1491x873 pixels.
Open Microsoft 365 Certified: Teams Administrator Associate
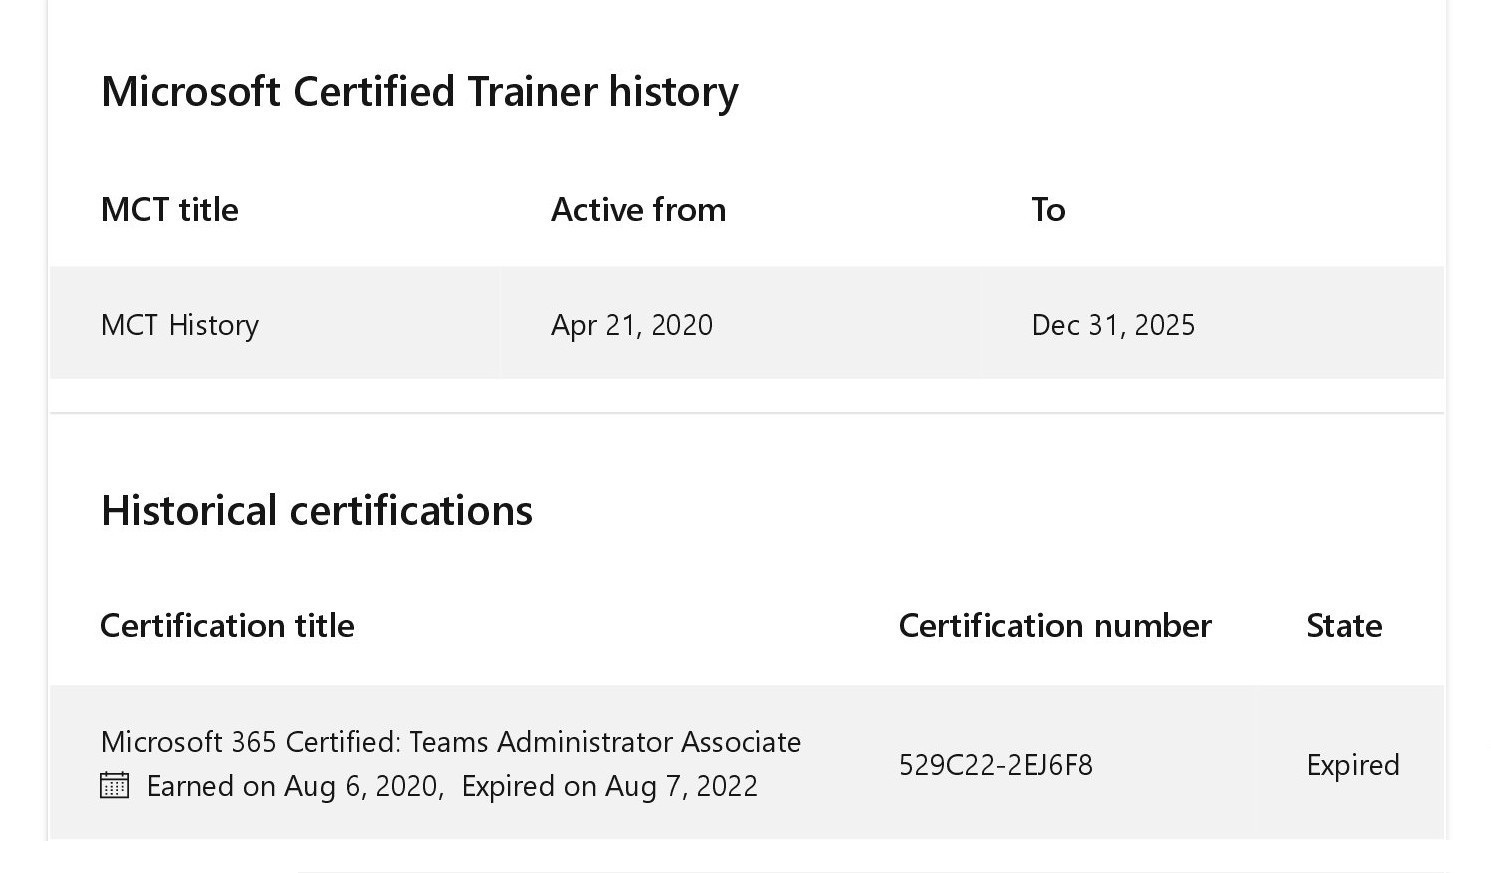click(x=450, y=742)
